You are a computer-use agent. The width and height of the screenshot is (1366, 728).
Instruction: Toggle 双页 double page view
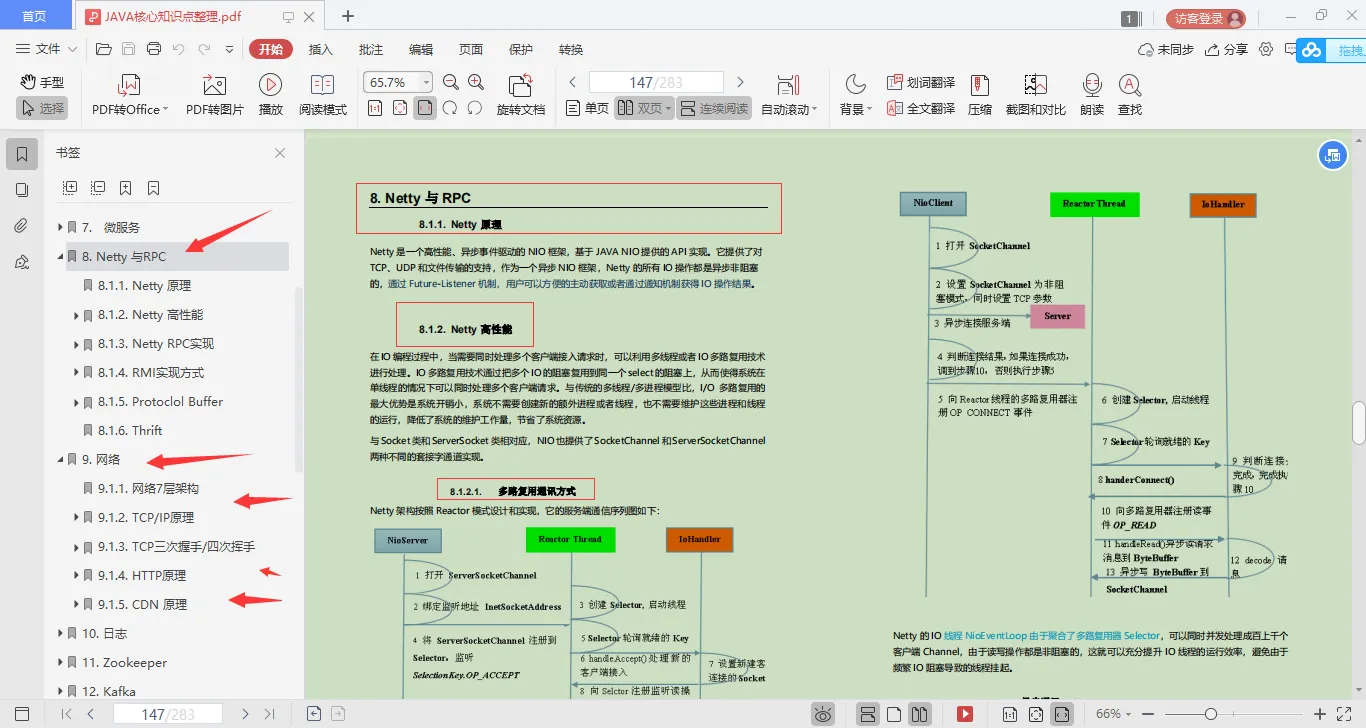642,108
